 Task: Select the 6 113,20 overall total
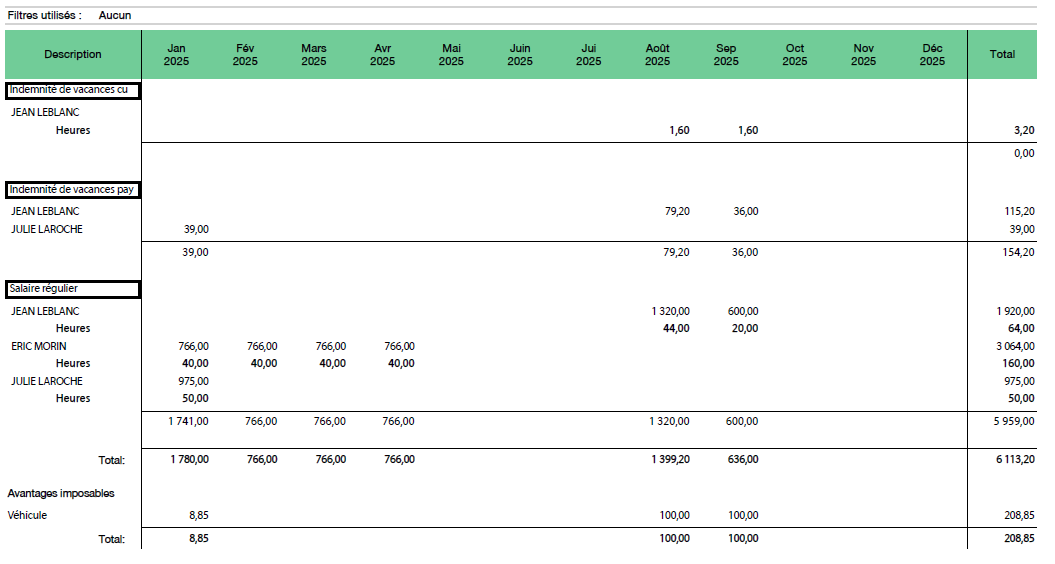click(x=1015, y=460)
